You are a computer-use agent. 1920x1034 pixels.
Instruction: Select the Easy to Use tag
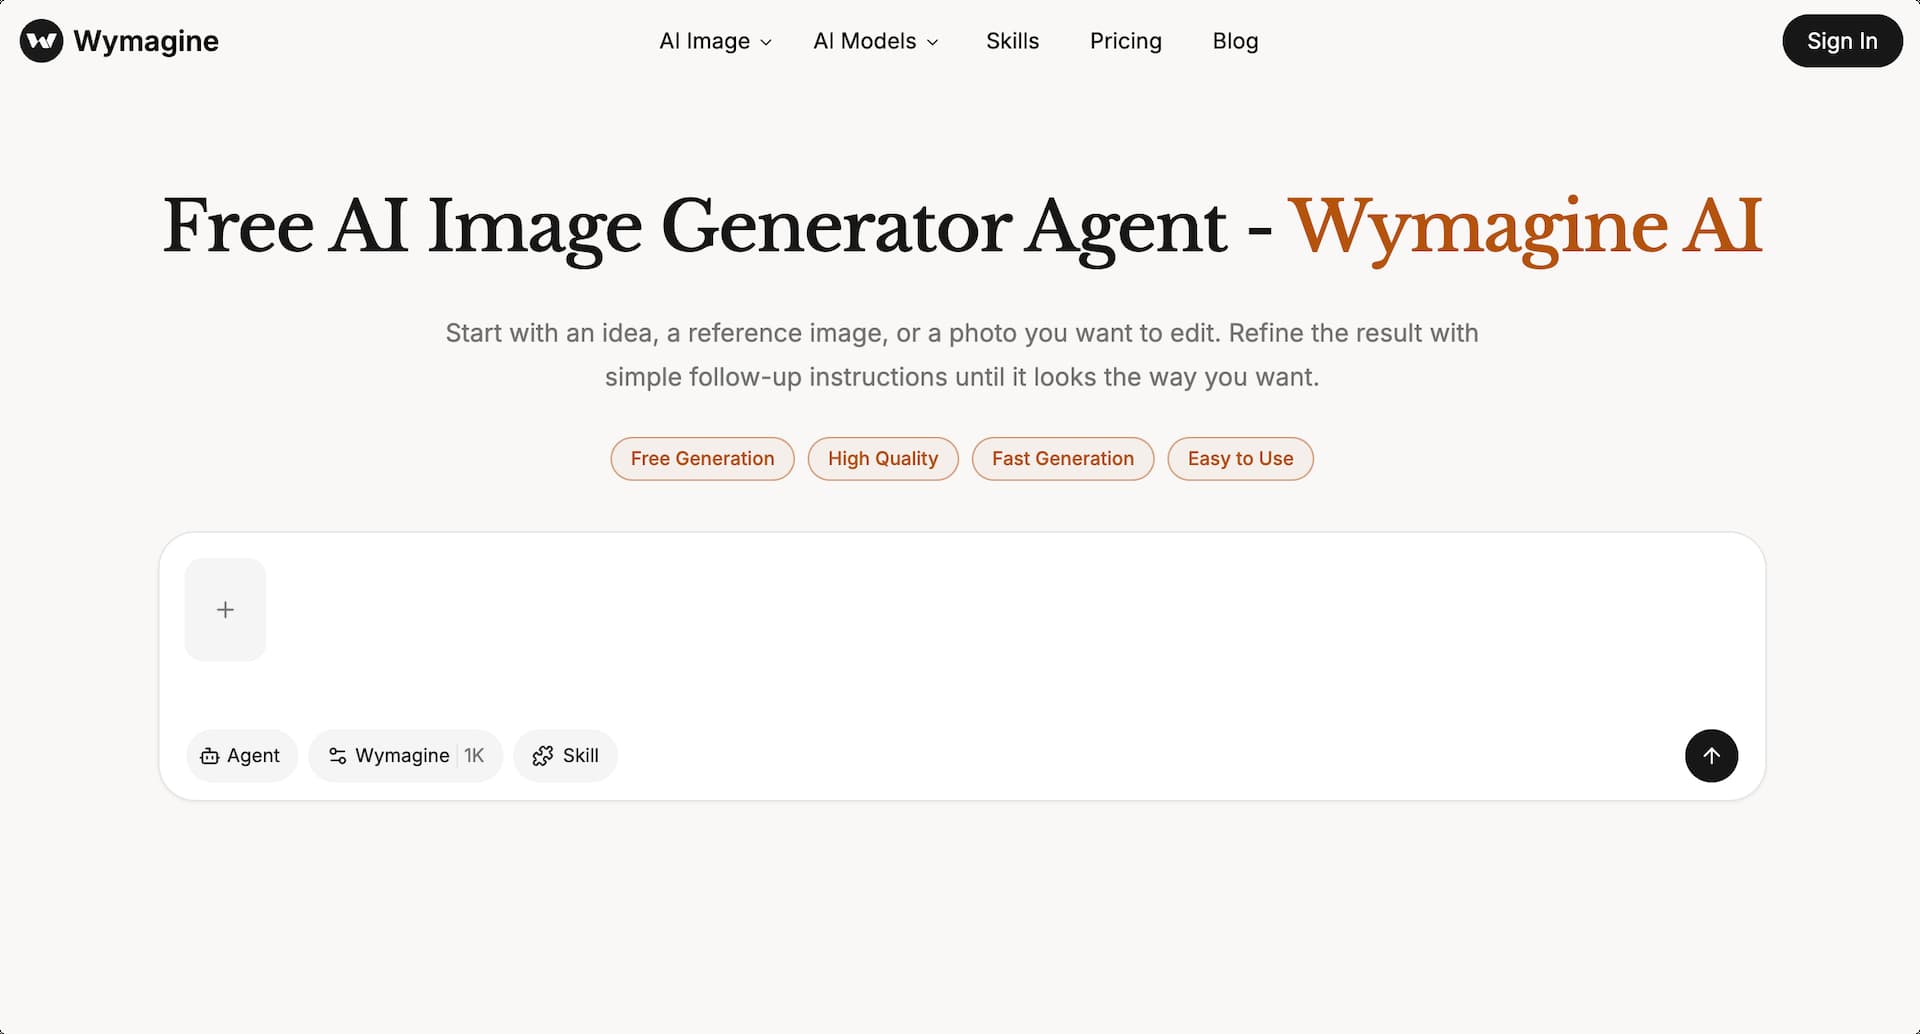(1240, 458)
